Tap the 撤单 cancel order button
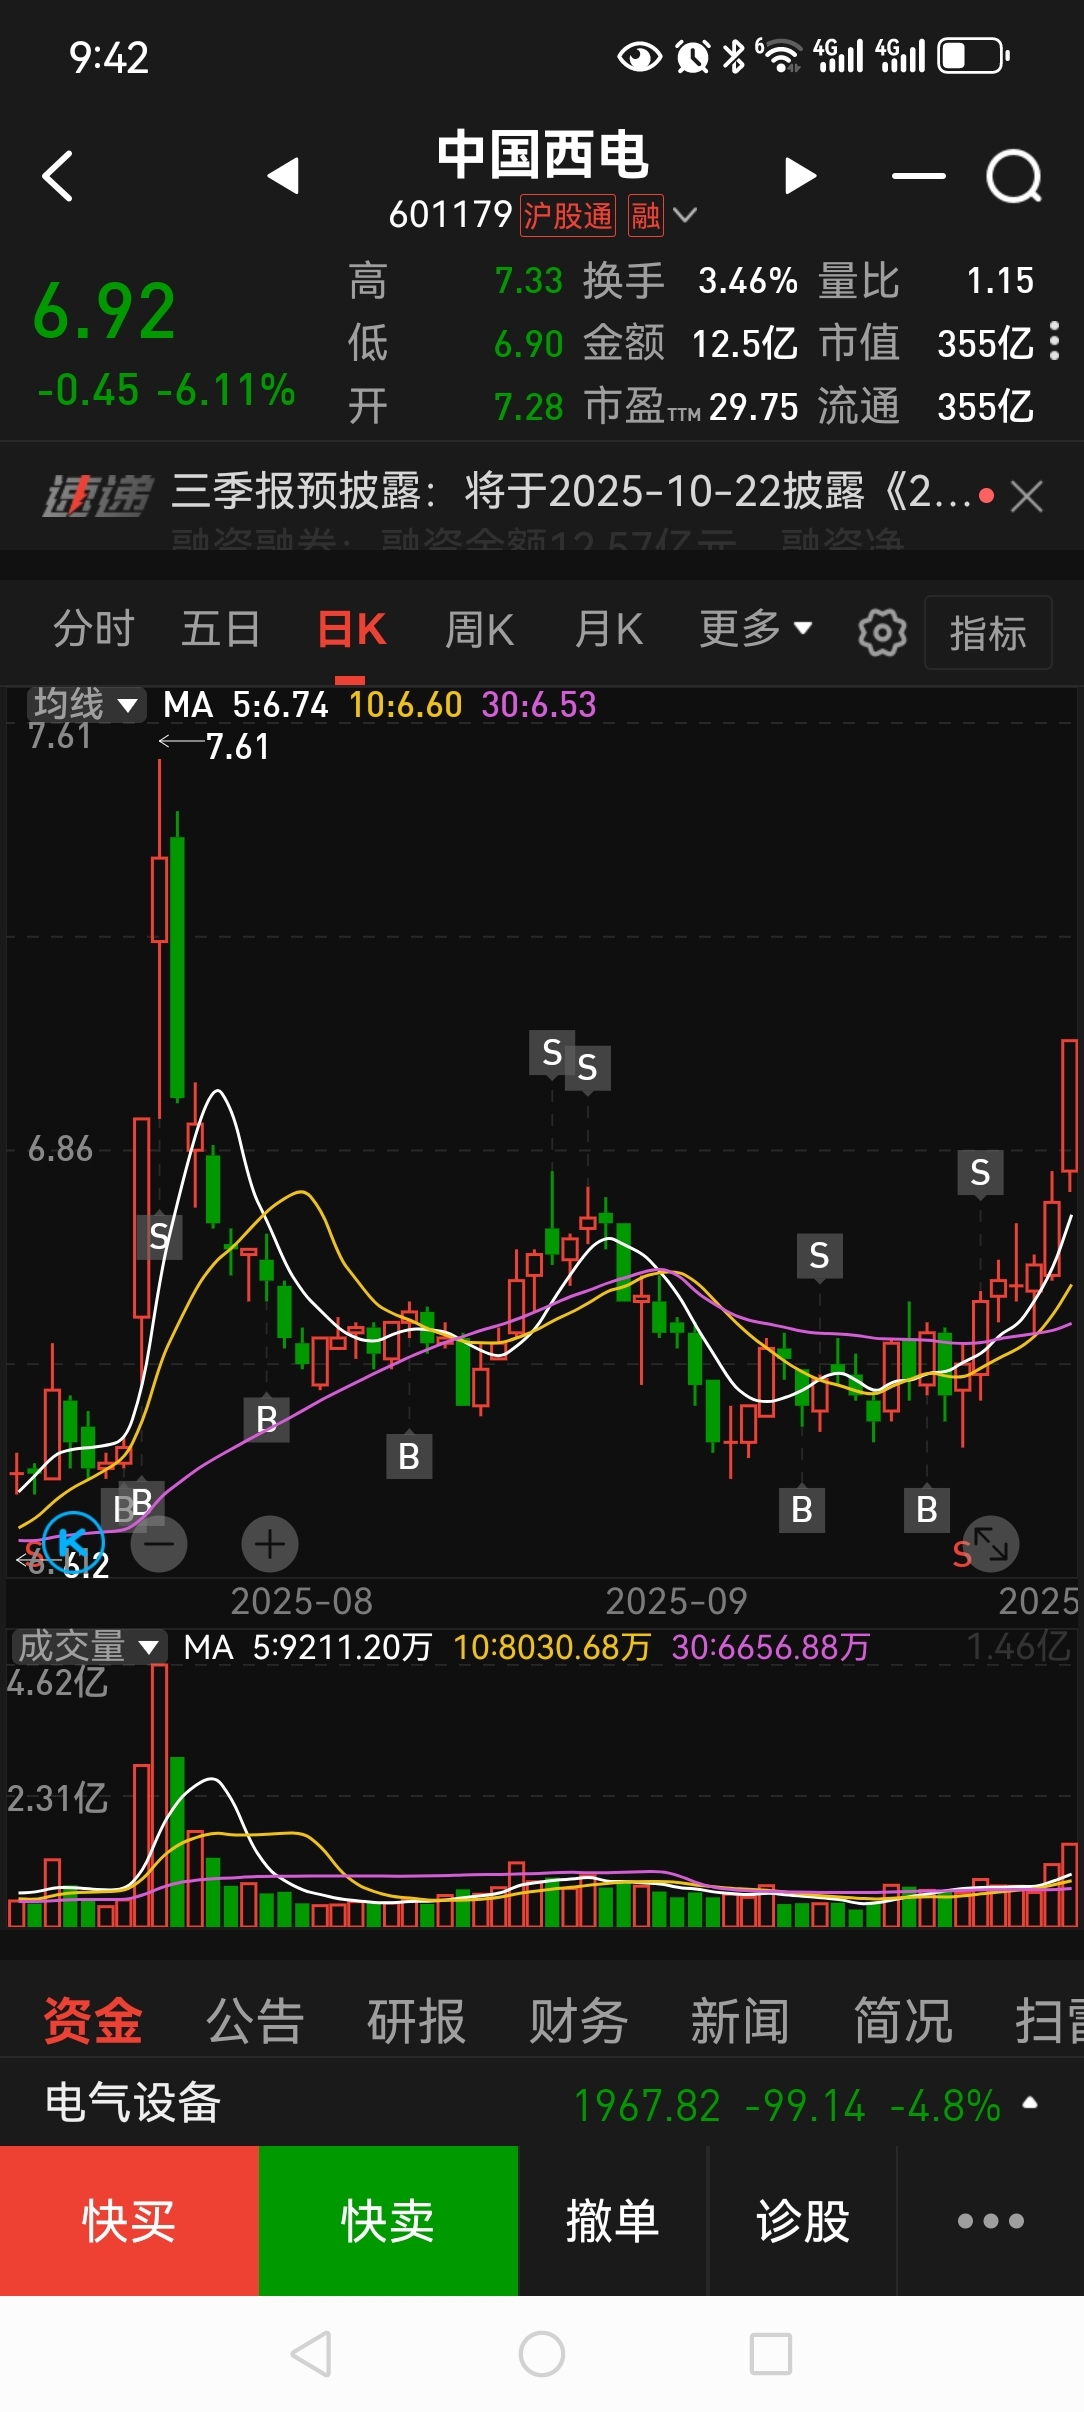Viewport: 1084px width, 2412px height. coord(612,2220)
